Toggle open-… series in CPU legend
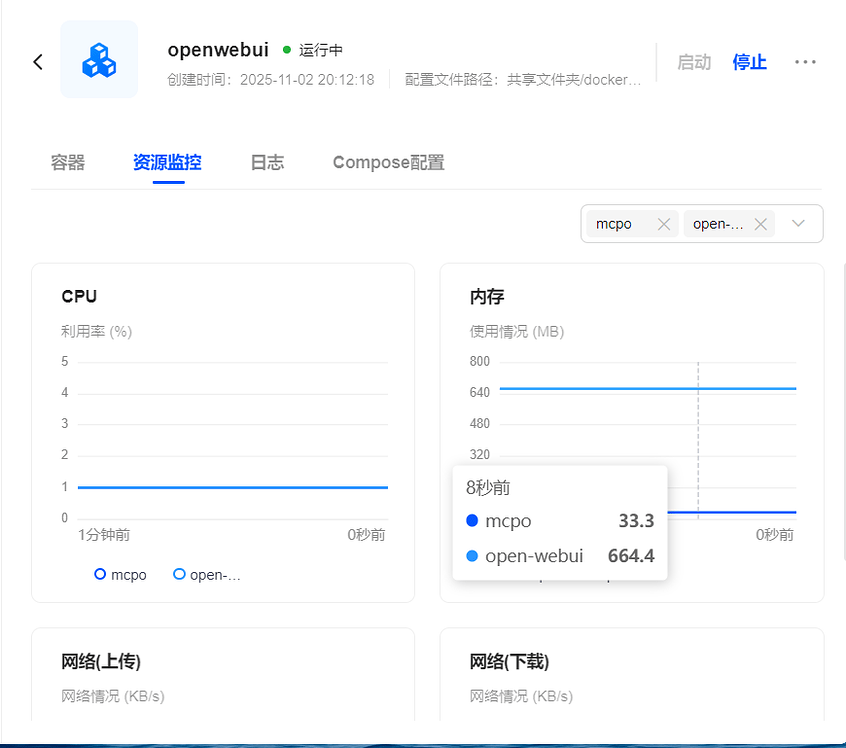The width and height of the screenshot is (846, 748). pyautogui.click(x=207, y=575)
